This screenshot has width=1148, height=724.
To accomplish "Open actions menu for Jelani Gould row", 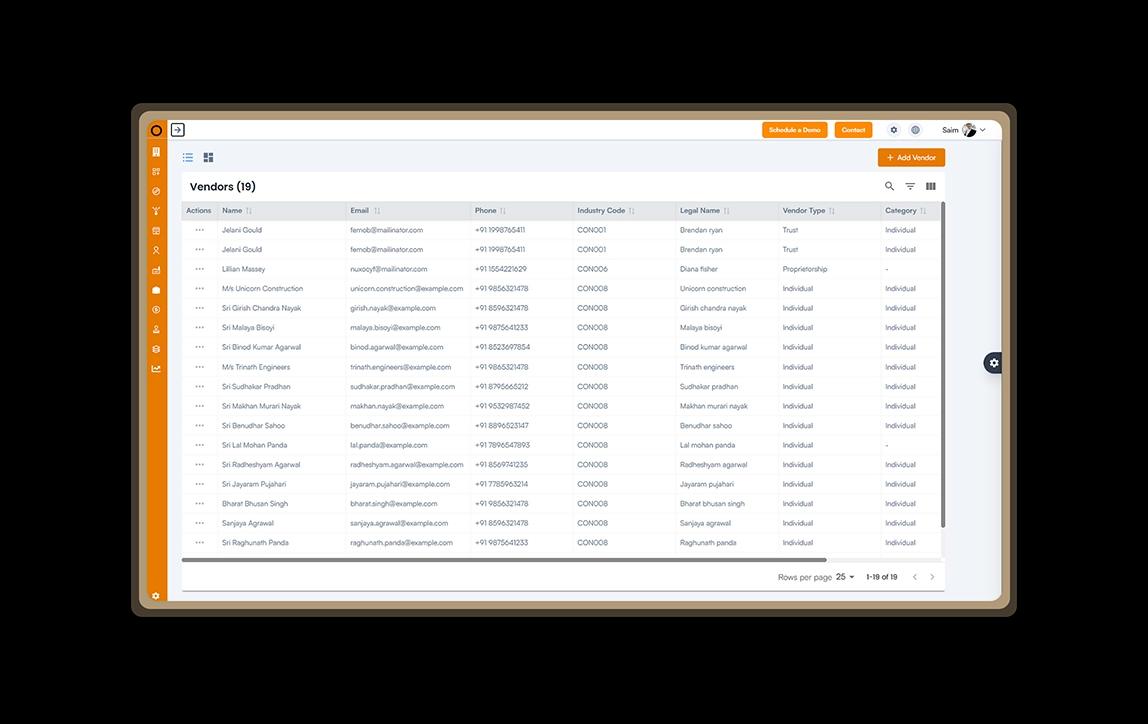I will 198,230.
